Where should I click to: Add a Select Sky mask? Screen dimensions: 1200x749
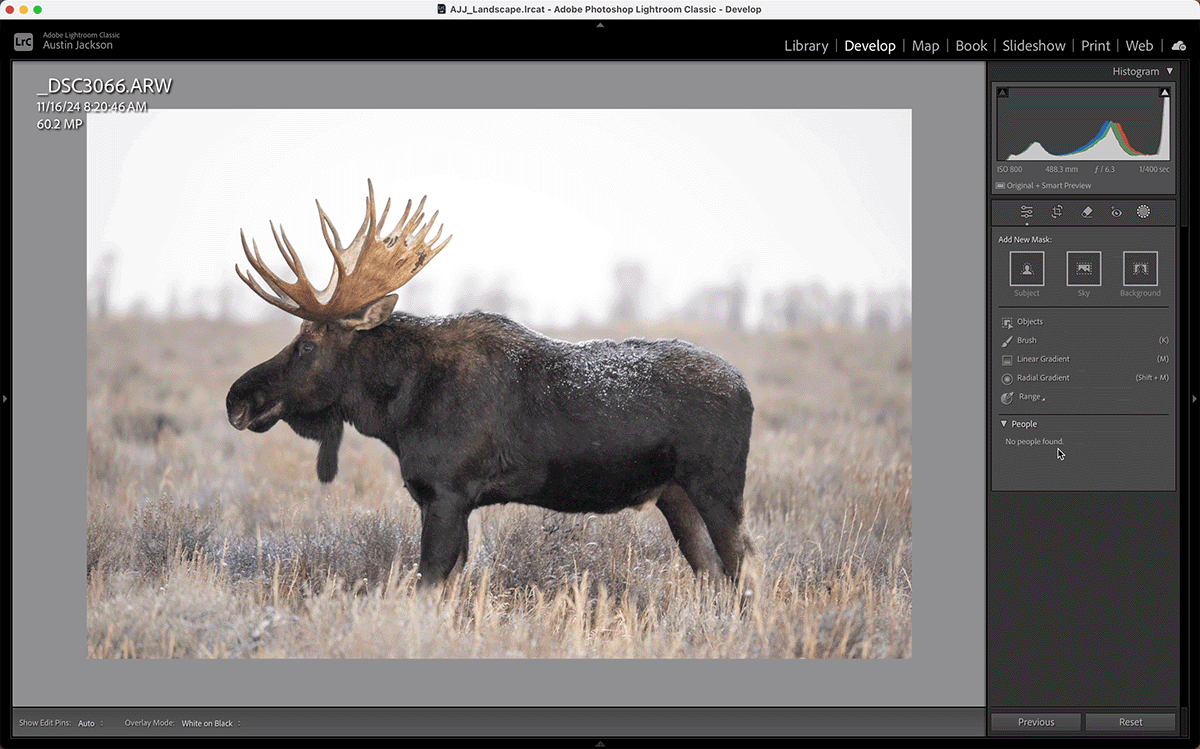pyautogui.click(x=1084, y=269)
